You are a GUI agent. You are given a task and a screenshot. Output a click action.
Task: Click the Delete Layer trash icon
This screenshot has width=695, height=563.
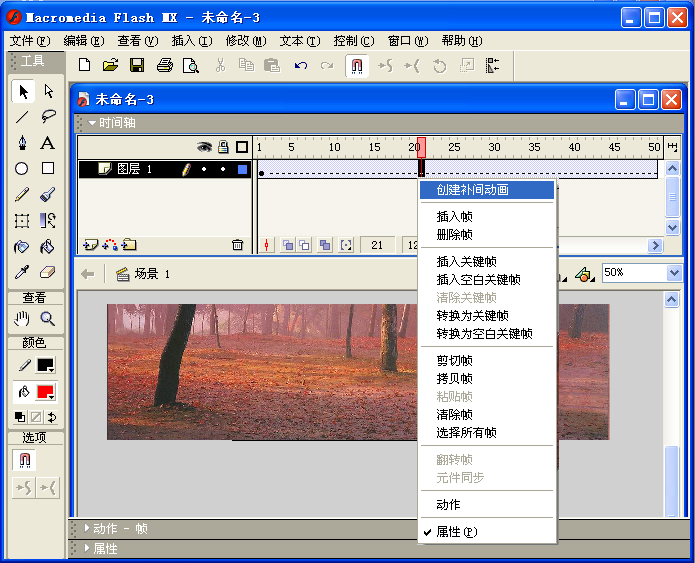[238, 245]
